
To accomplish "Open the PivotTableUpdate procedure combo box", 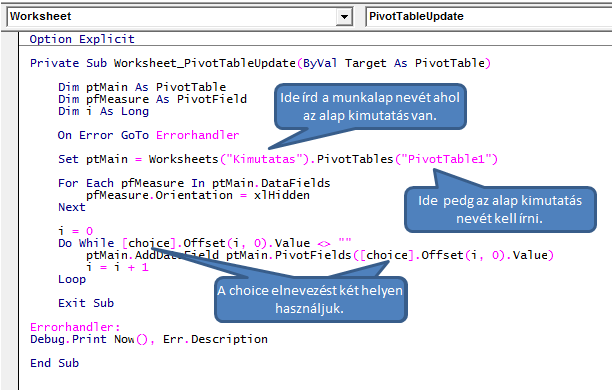I will [x=489, y=17].
